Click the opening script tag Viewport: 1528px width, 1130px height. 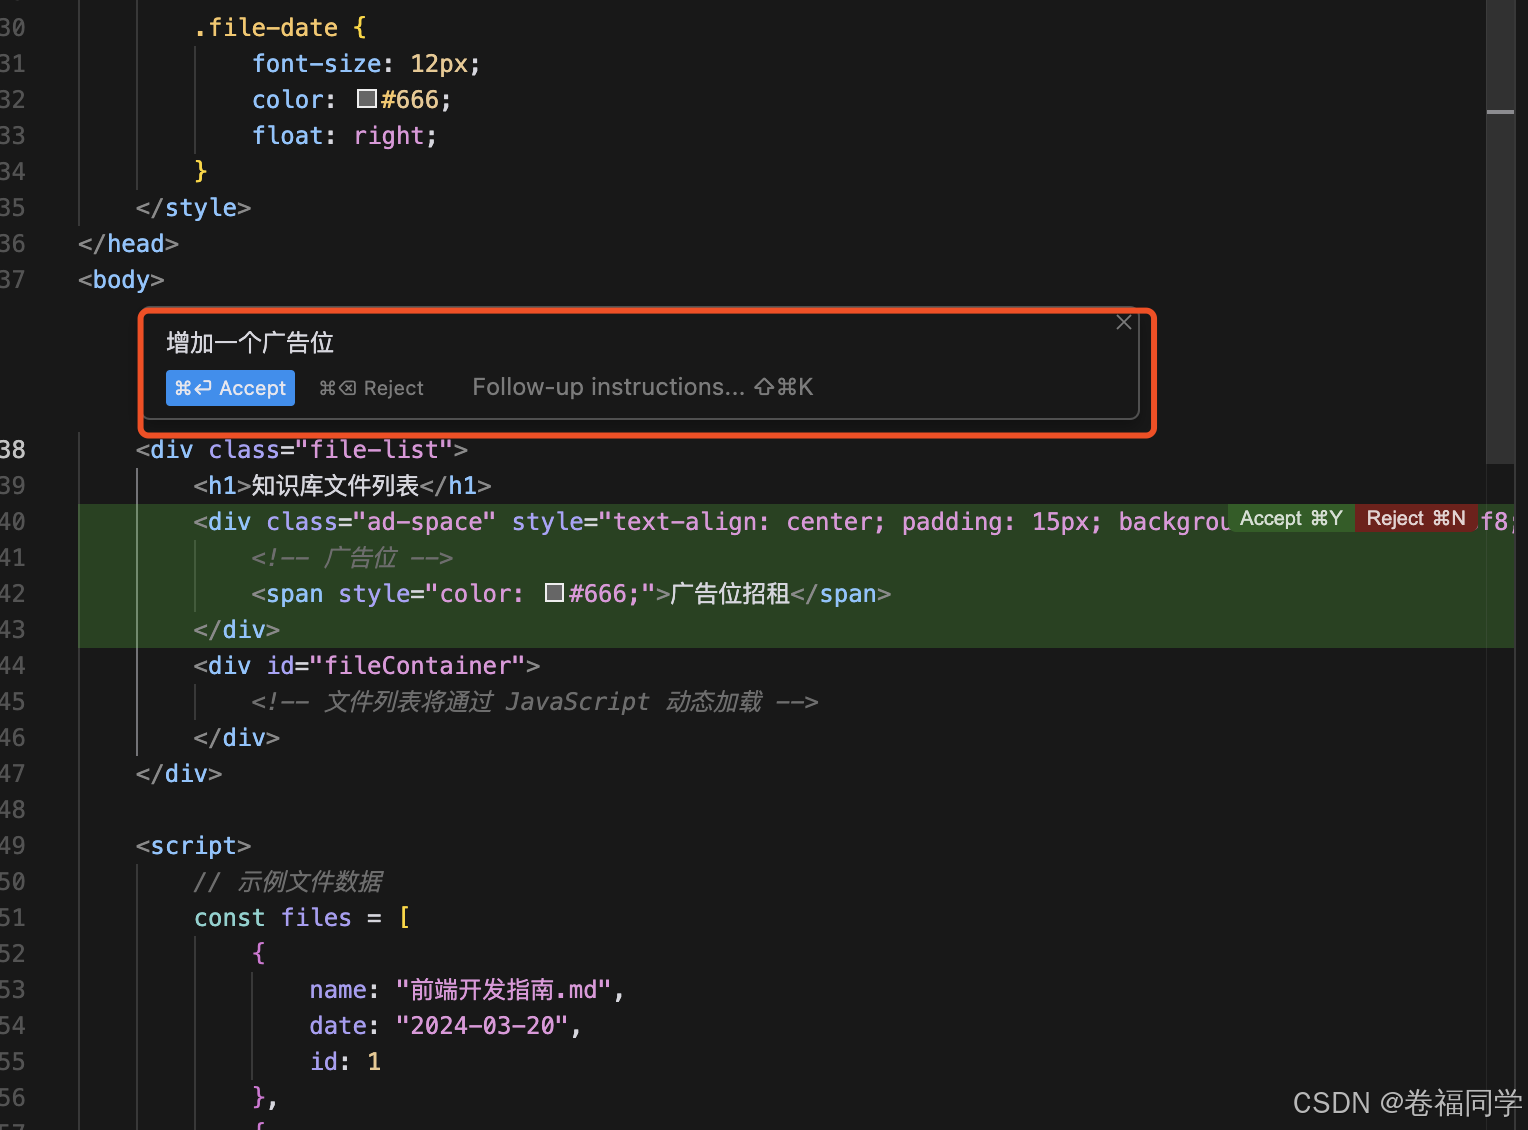tap(193, 846)
